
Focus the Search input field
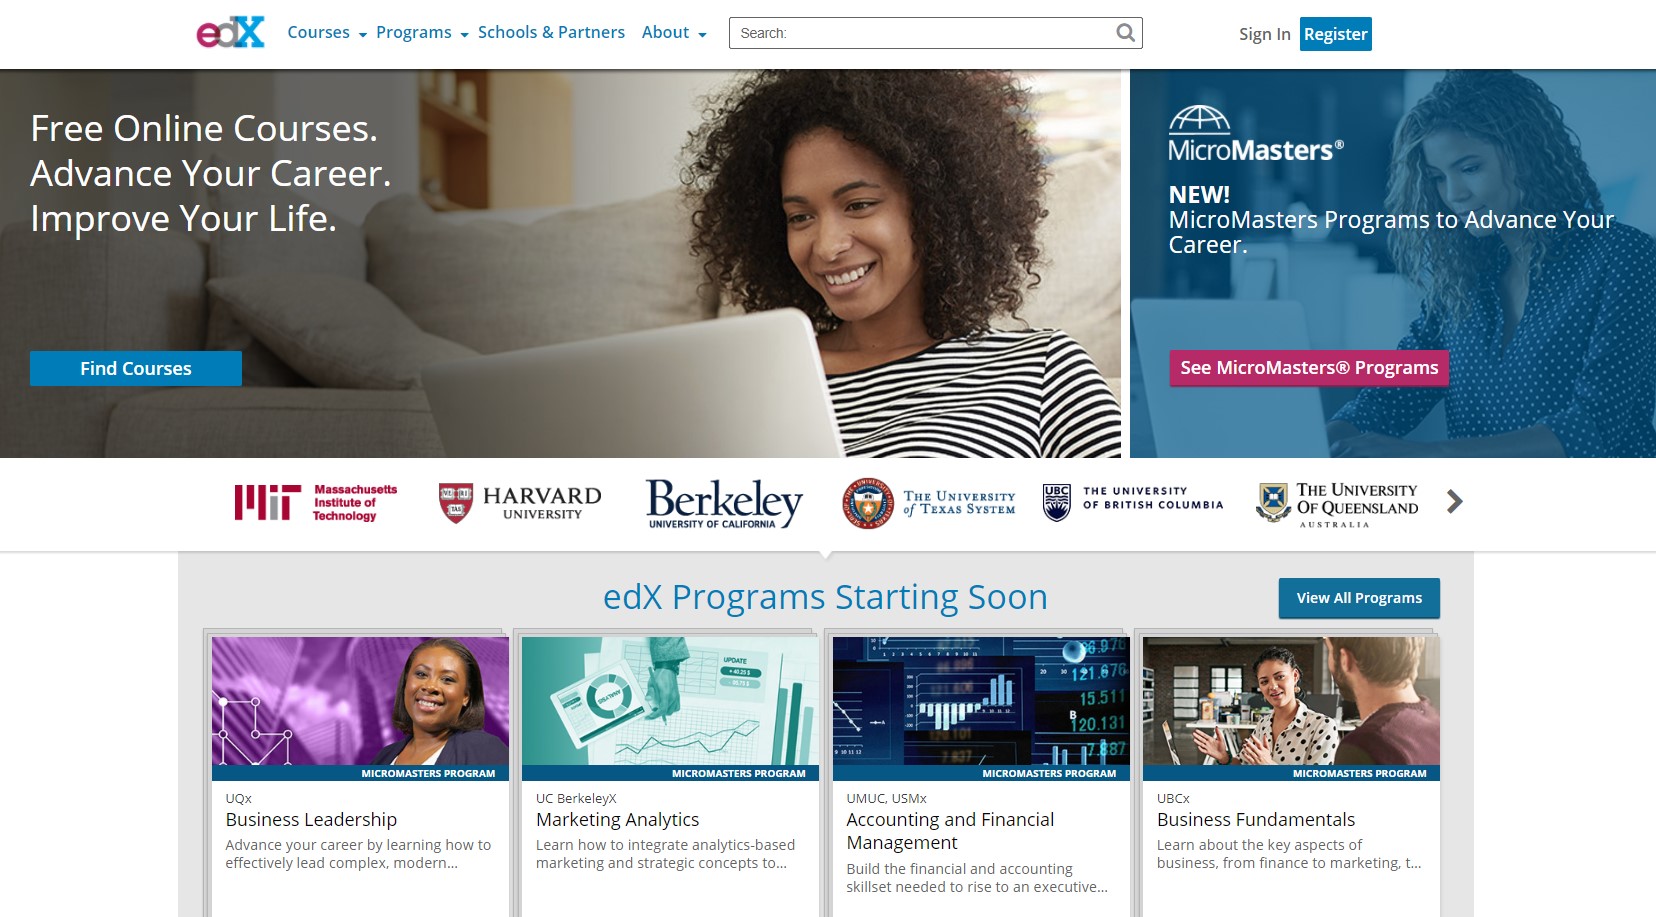(x=925, y=33)
